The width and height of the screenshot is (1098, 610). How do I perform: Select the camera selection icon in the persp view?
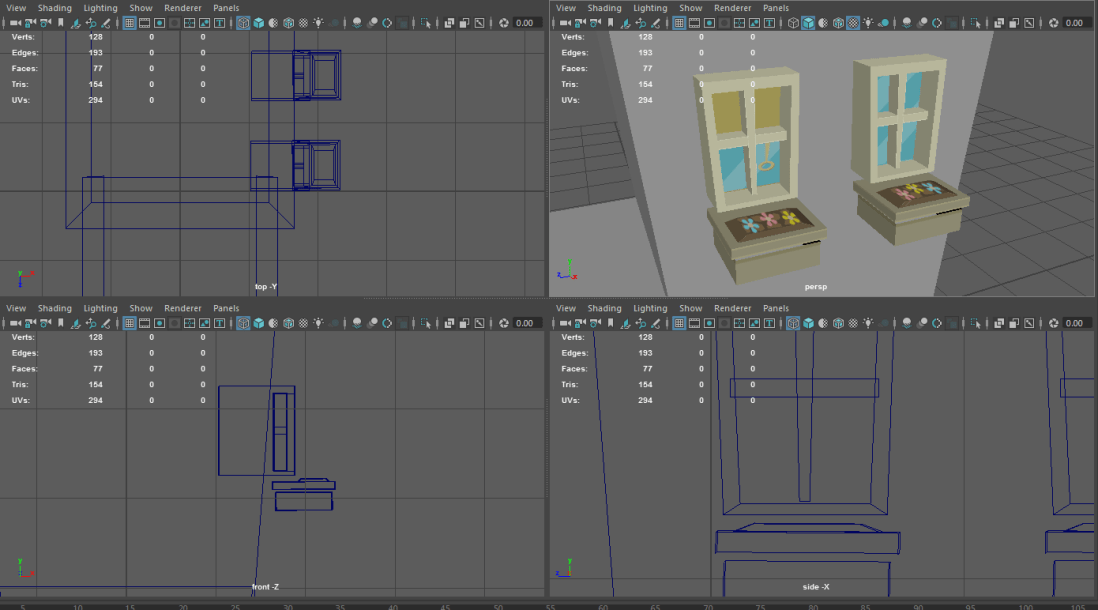click(564, 22)
